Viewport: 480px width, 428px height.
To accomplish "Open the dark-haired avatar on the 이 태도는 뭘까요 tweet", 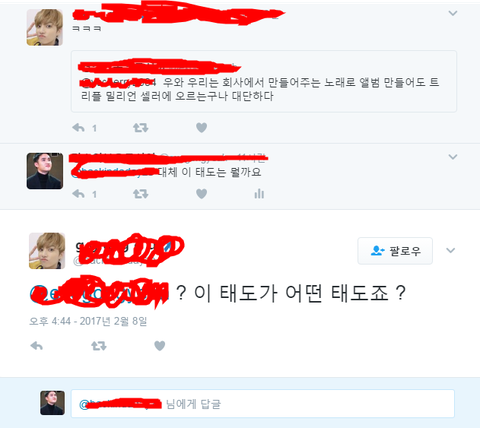I will point(45,171).
